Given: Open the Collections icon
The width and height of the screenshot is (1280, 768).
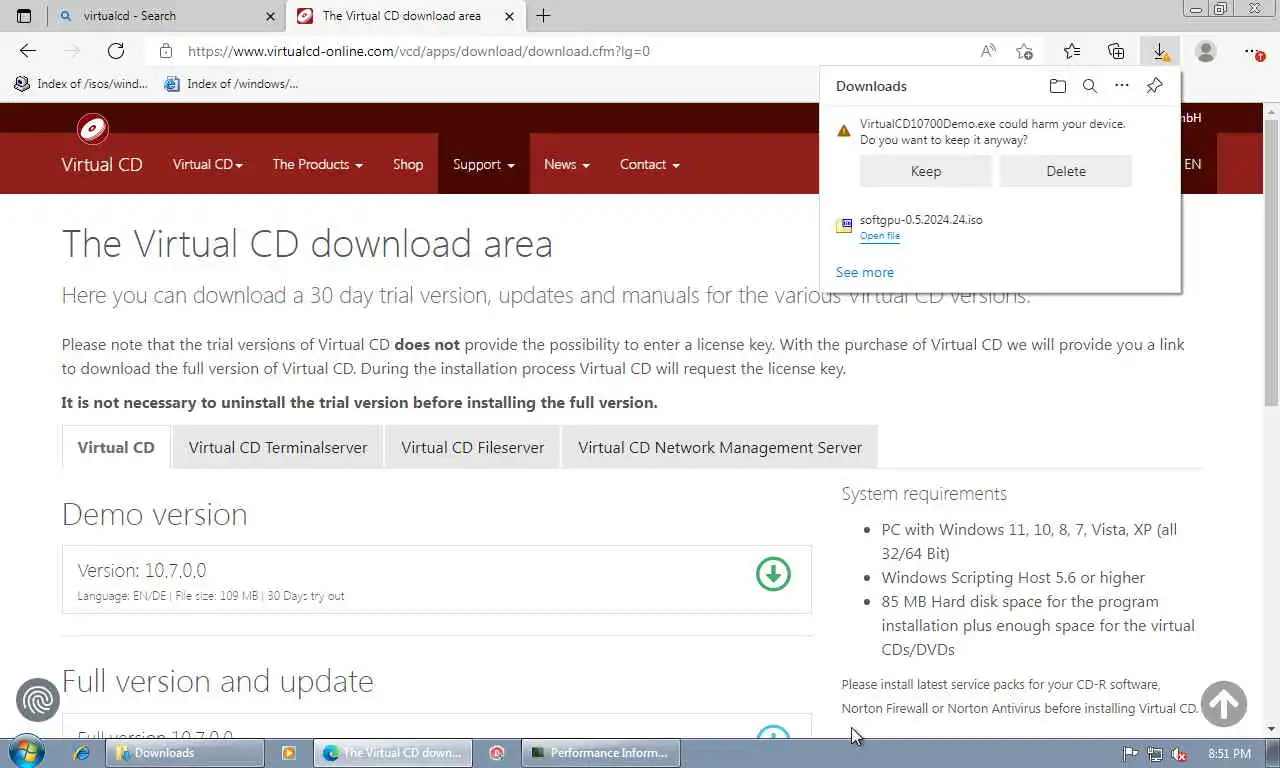Looking at the screenshot, I should 1116,51.
